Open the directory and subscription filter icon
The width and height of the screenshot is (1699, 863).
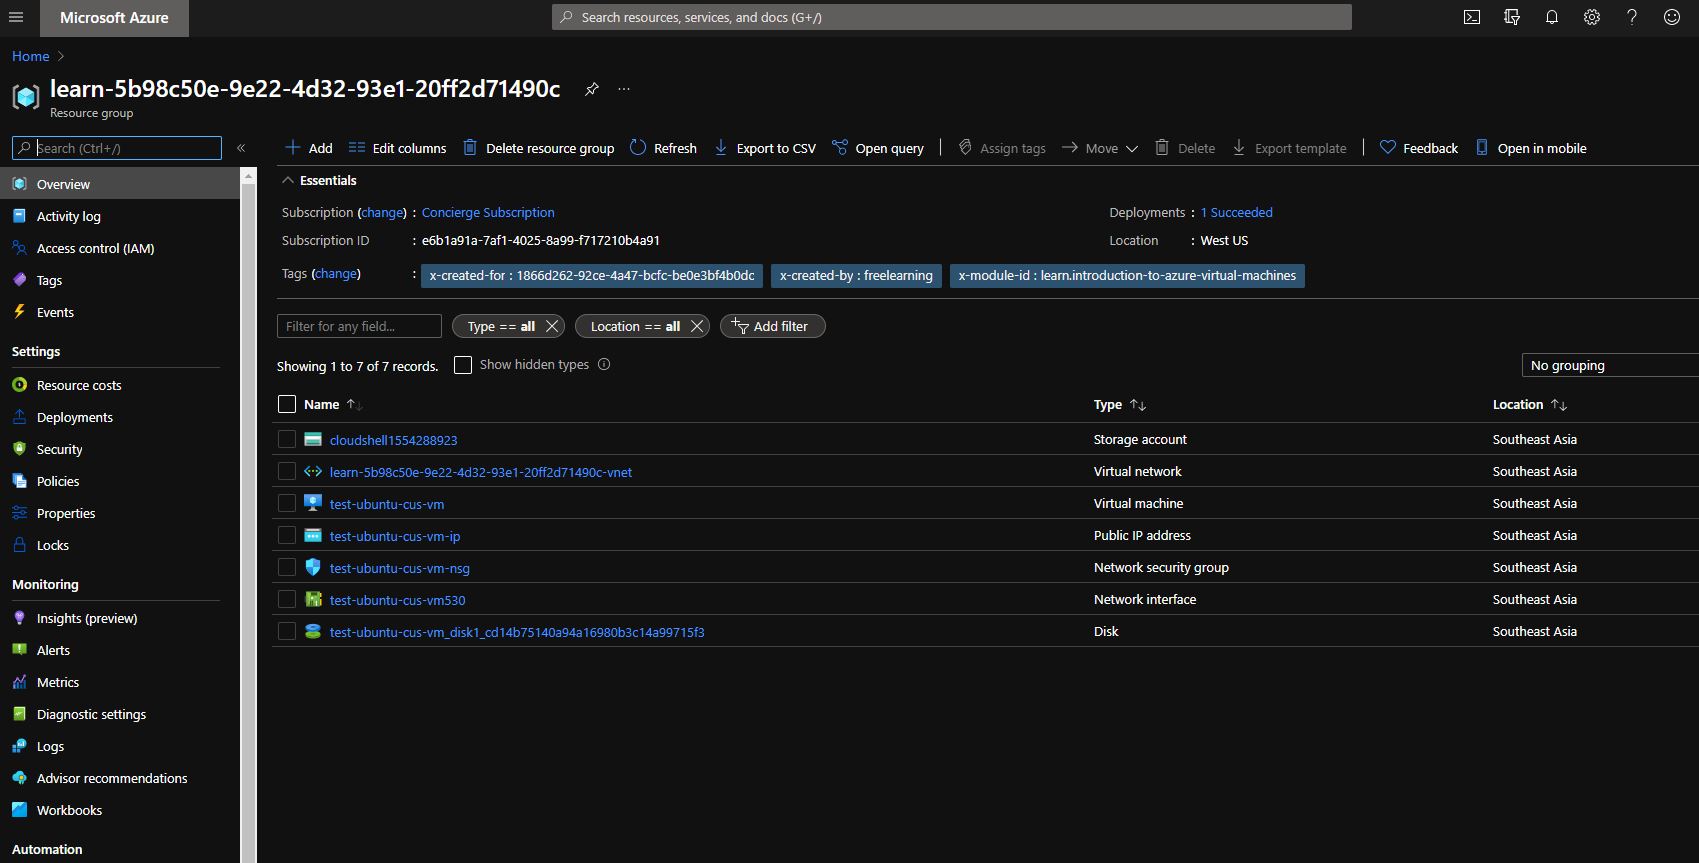click(1511, 17)
